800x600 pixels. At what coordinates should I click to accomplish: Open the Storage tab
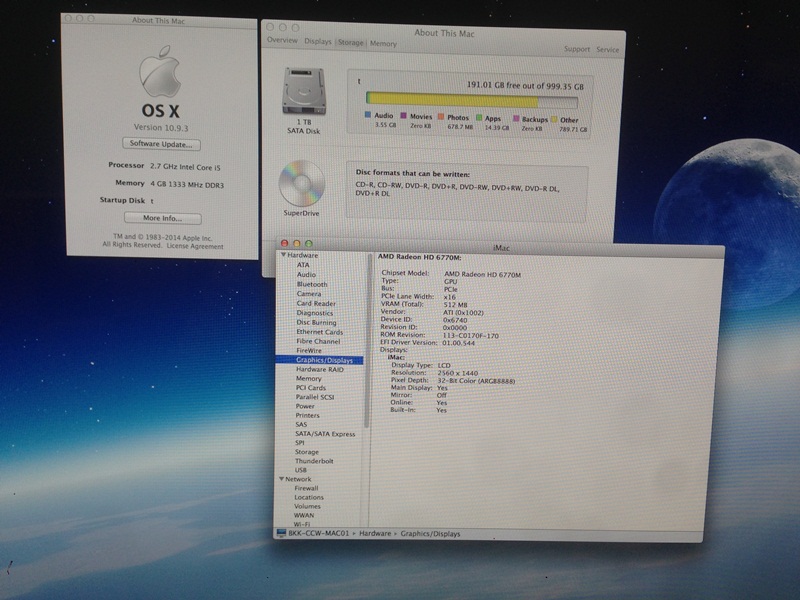click(351, 42)
